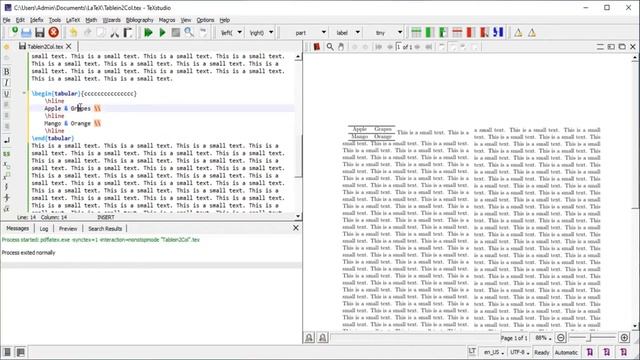
Task: Select the Messages tab
Action: 18,228
